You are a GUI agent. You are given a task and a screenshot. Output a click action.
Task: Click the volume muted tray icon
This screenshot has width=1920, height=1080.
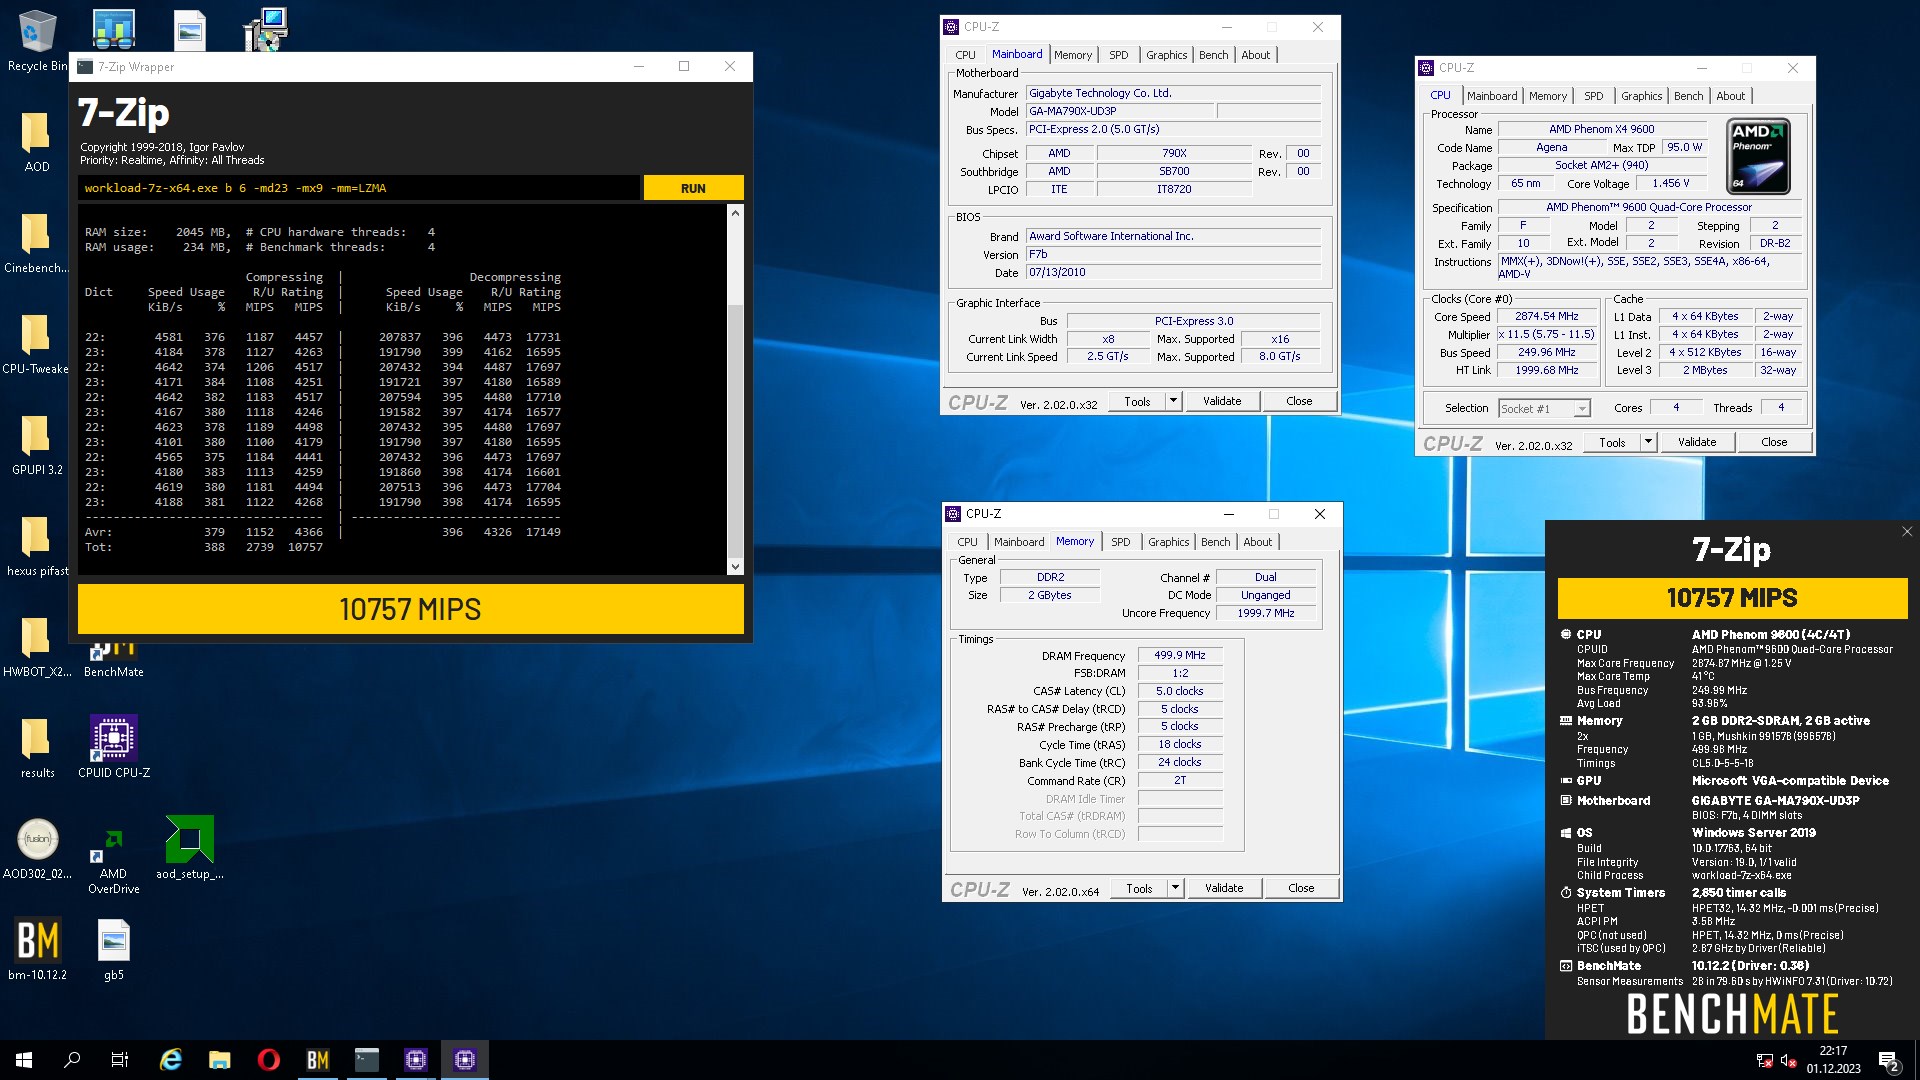[1789, 1060]
